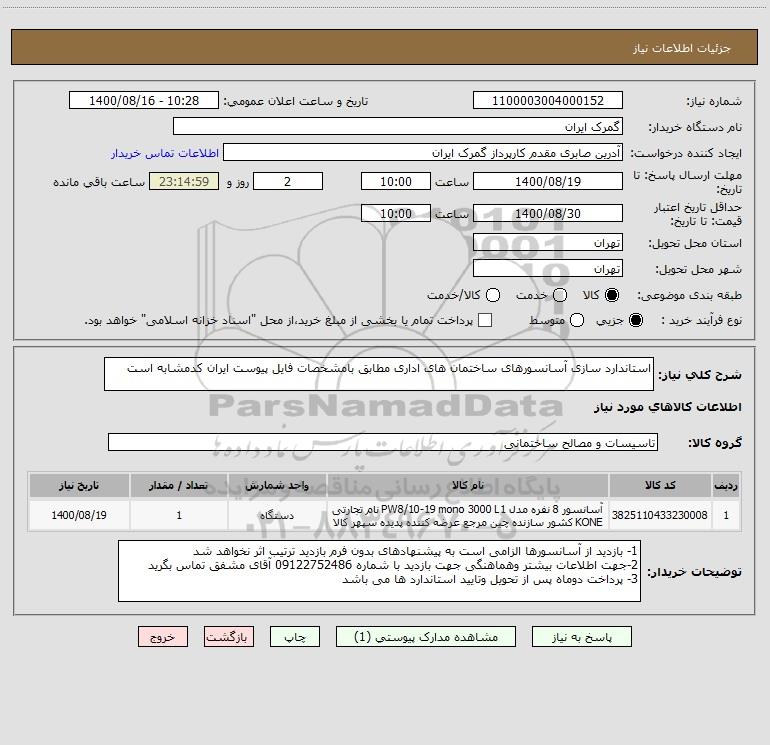Click the نام کالا column header
This screenshot has height=745, width=770.
[x=468, y=485]
